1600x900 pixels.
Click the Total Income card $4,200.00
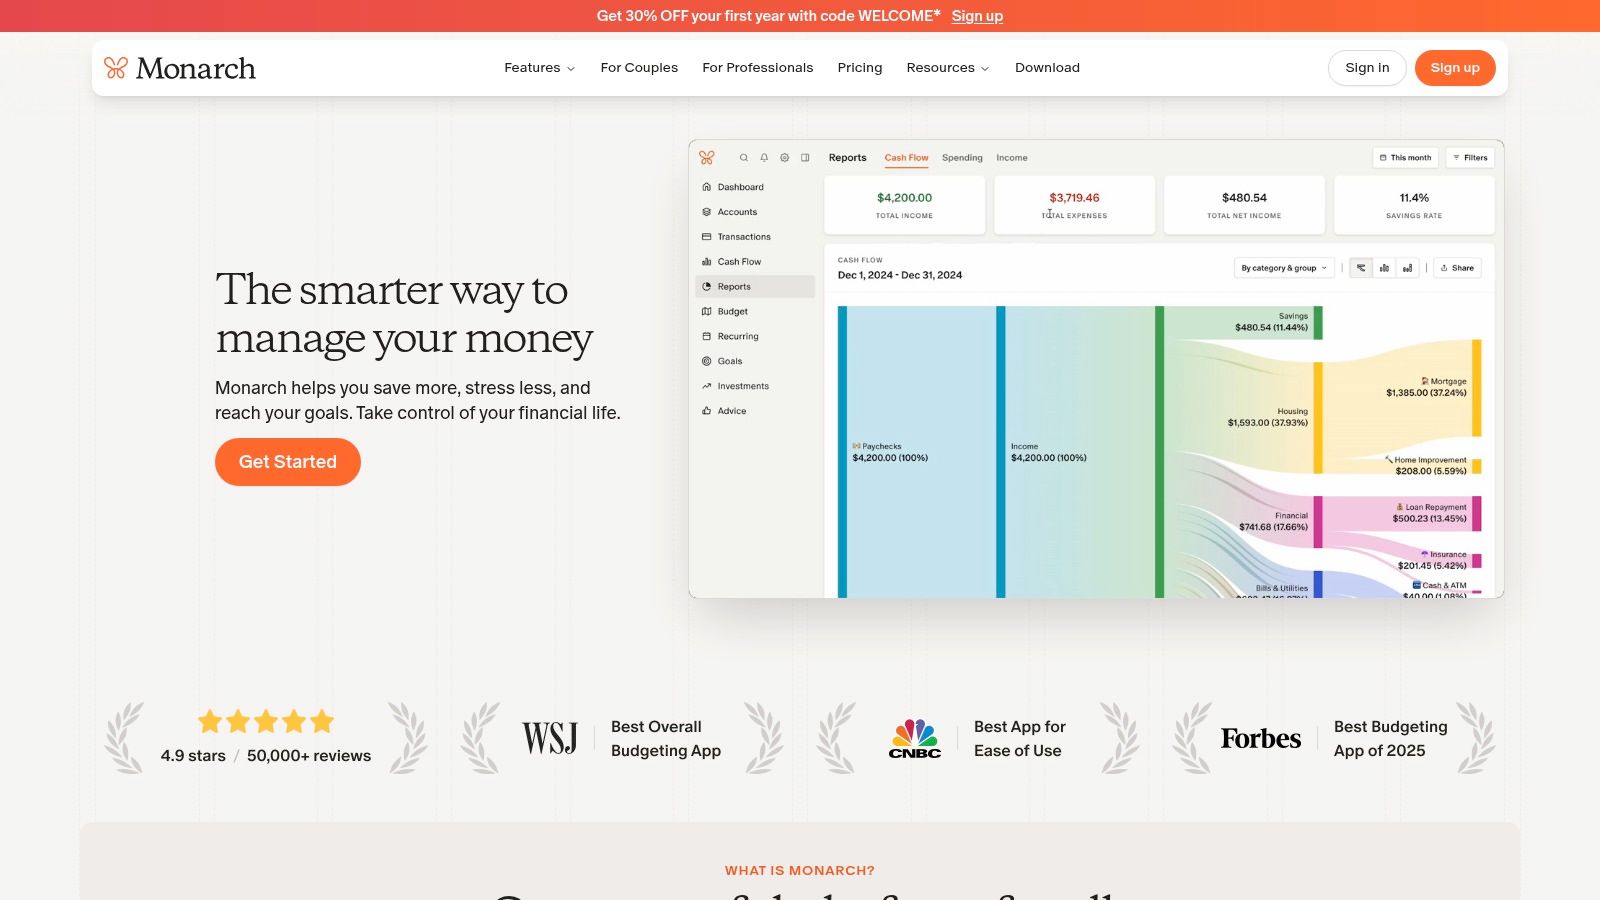point(904,205)
